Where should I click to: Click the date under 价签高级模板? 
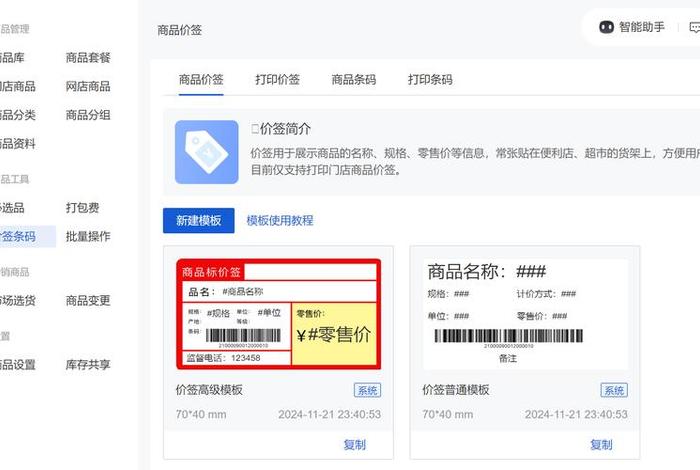click(329, 414)
